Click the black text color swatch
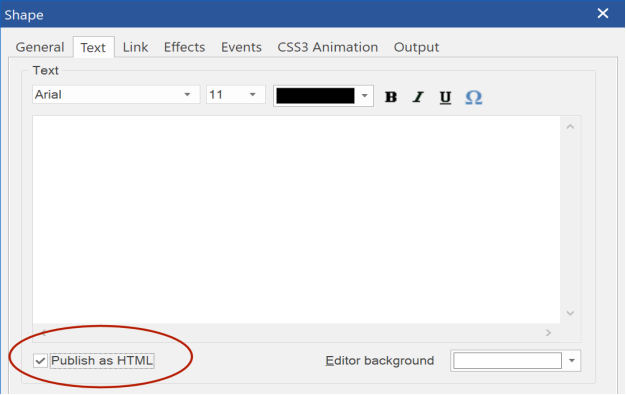Image resolution: width=626 pixels, height=395 pixels. pyautogui.click(x=315, y=96)
